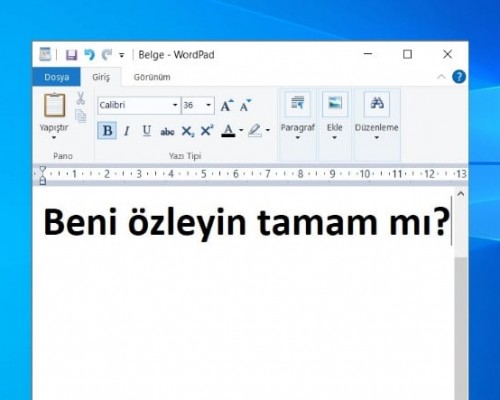Open the Dosya file menu

tap(56, 77)
